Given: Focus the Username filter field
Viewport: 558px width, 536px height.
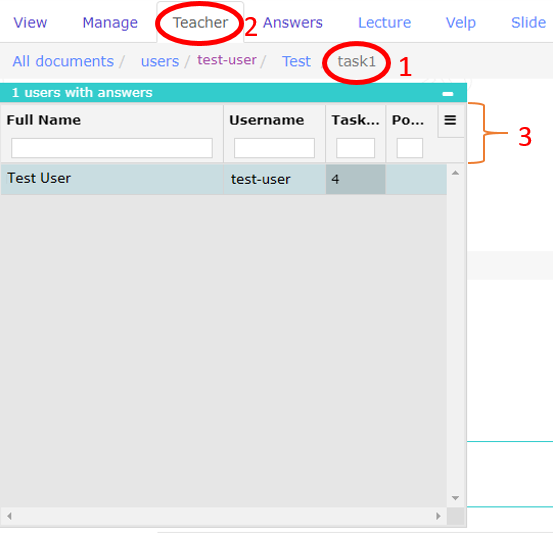Looking at the screenshot, I should click(274, 148).
